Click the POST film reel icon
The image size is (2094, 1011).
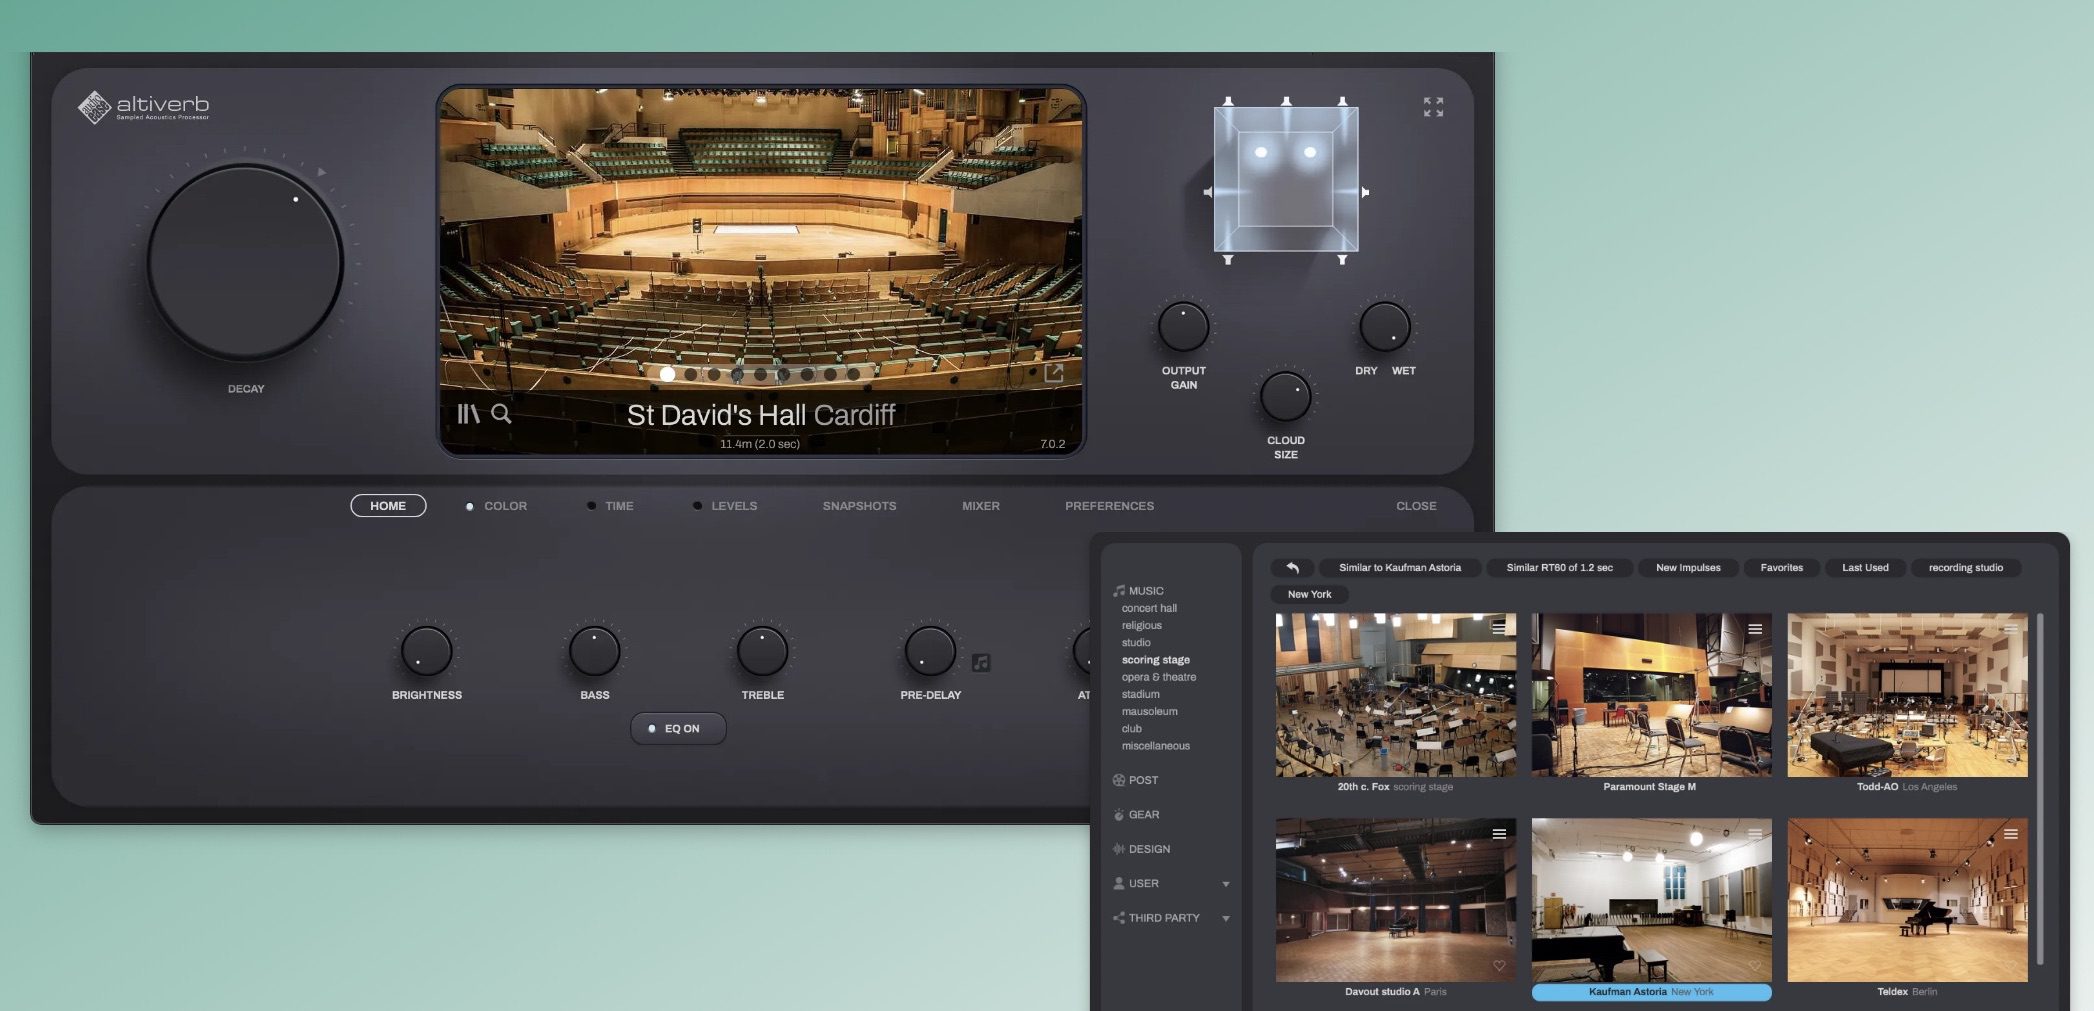coord(1119,780)
